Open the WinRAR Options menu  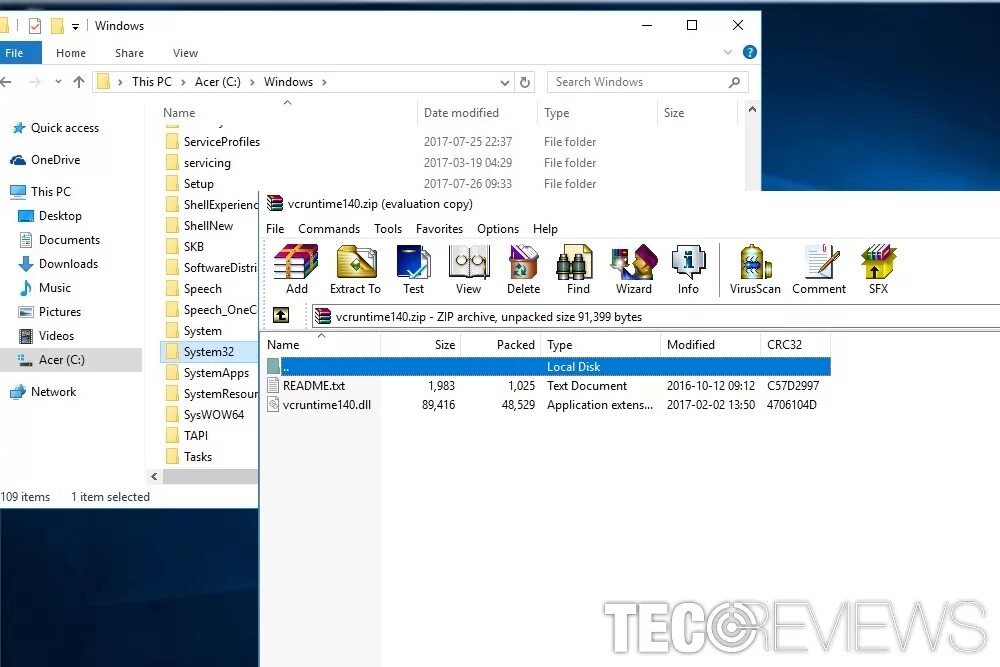coord(497,228)
